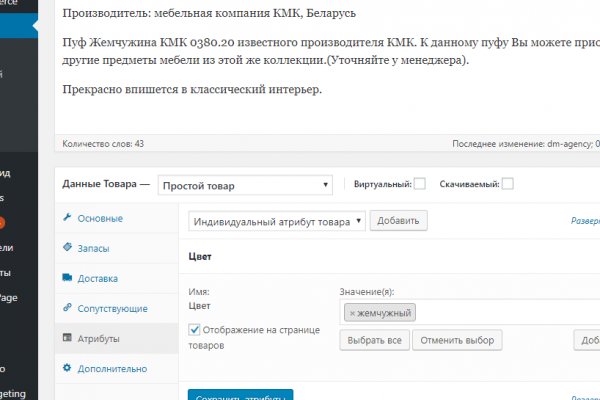Open the Запасы tab label
The width and height of the screenshot is (600, 400).
point(94,248)
